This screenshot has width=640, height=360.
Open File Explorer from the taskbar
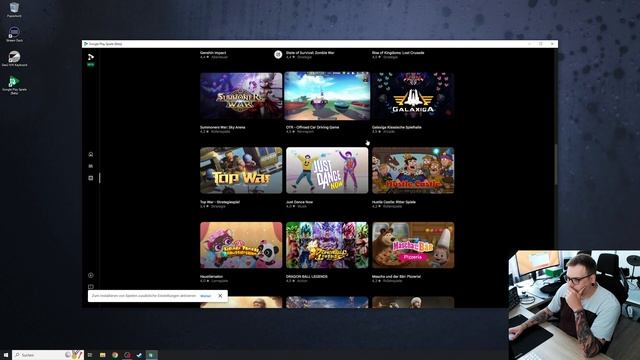(x=102, y=355)
